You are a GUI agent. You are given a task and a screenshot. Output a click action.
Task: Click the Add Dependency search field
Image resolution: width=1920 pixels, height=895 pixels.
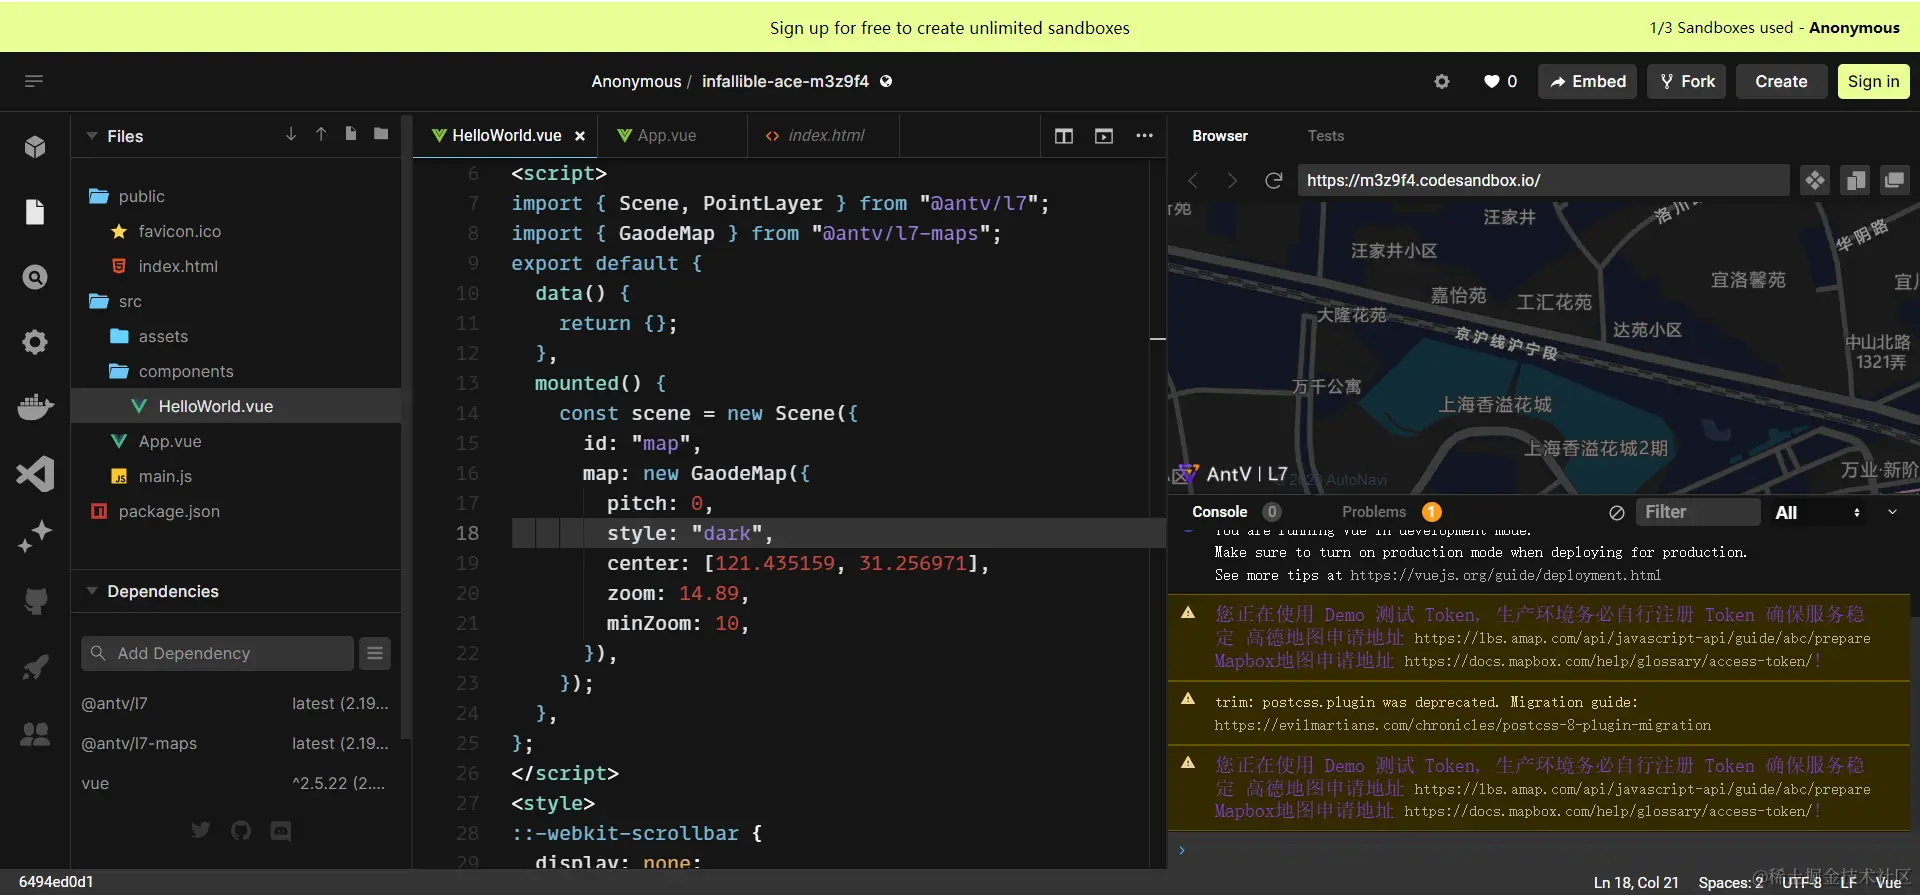pos(217,653)
